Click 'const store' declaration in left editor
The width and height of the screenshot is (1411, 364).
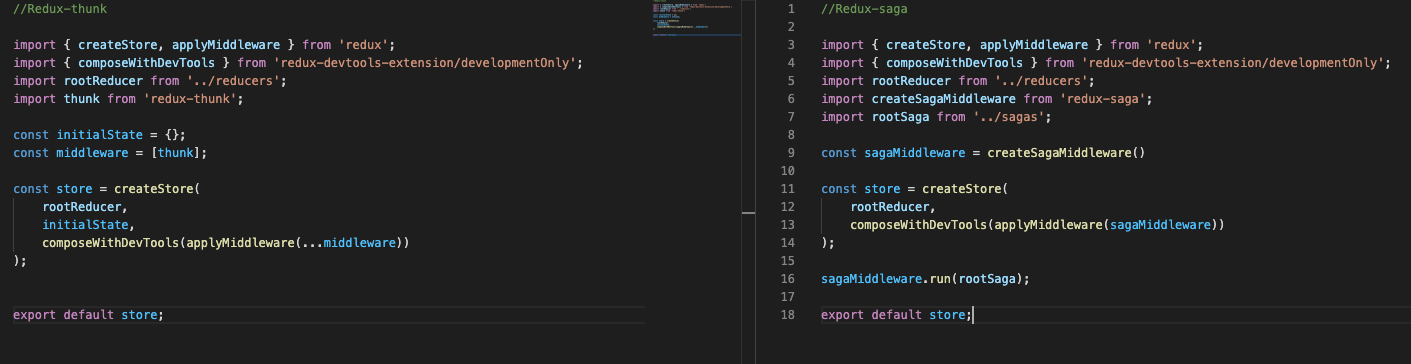pyautogui.click(x=53, y=189)
